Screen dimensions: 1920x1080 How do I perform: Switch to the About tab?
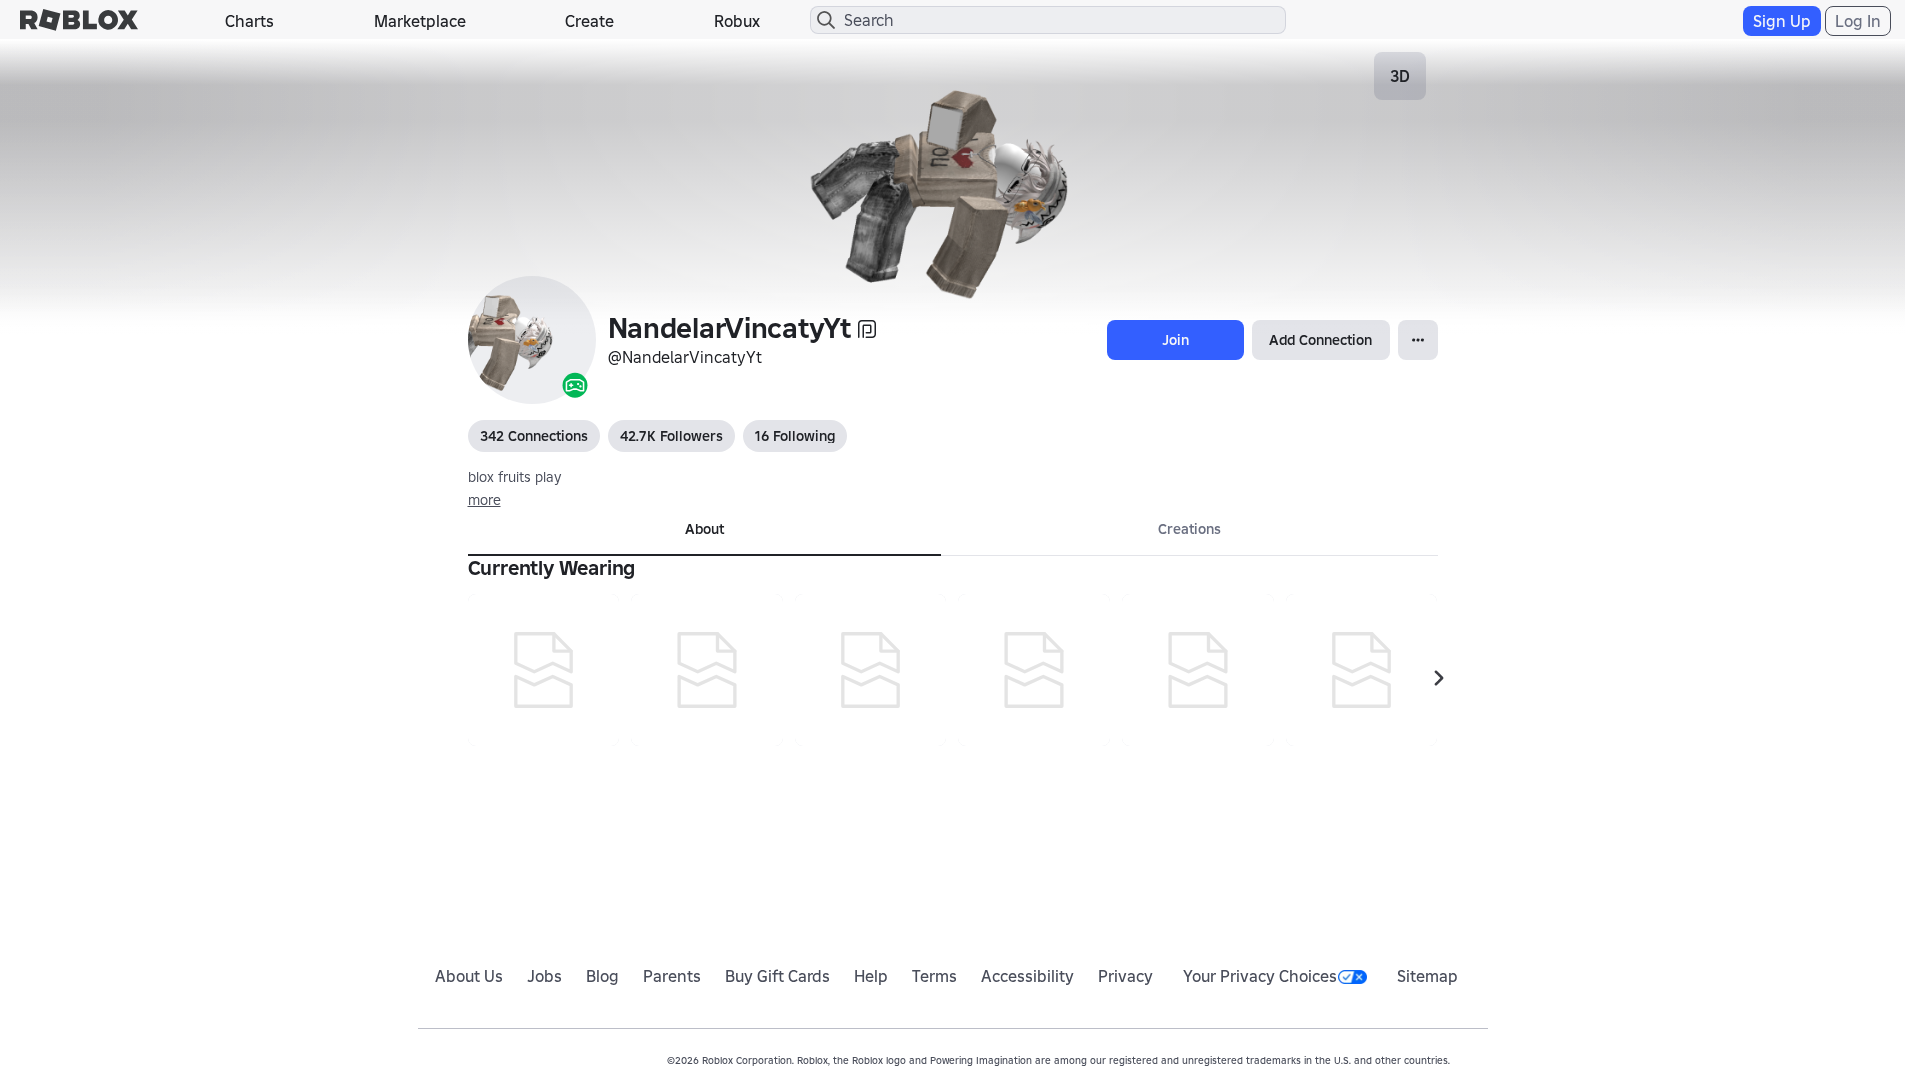704,529
